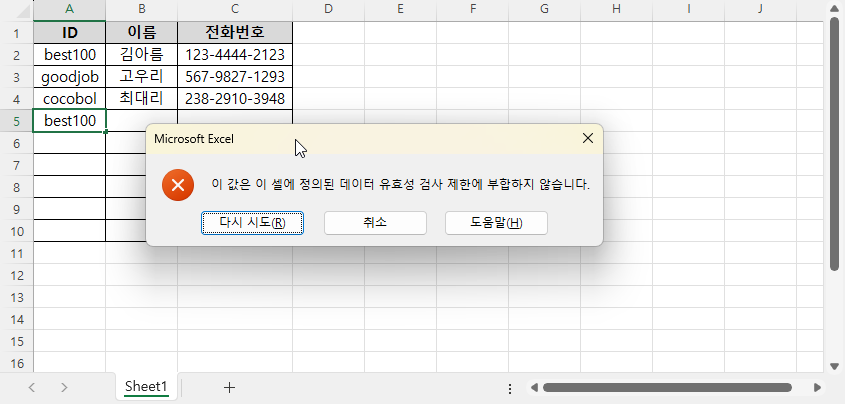Select column C header
Image resolution: width=845 pixels, height=404 pixels.
[x=235, y=9]
